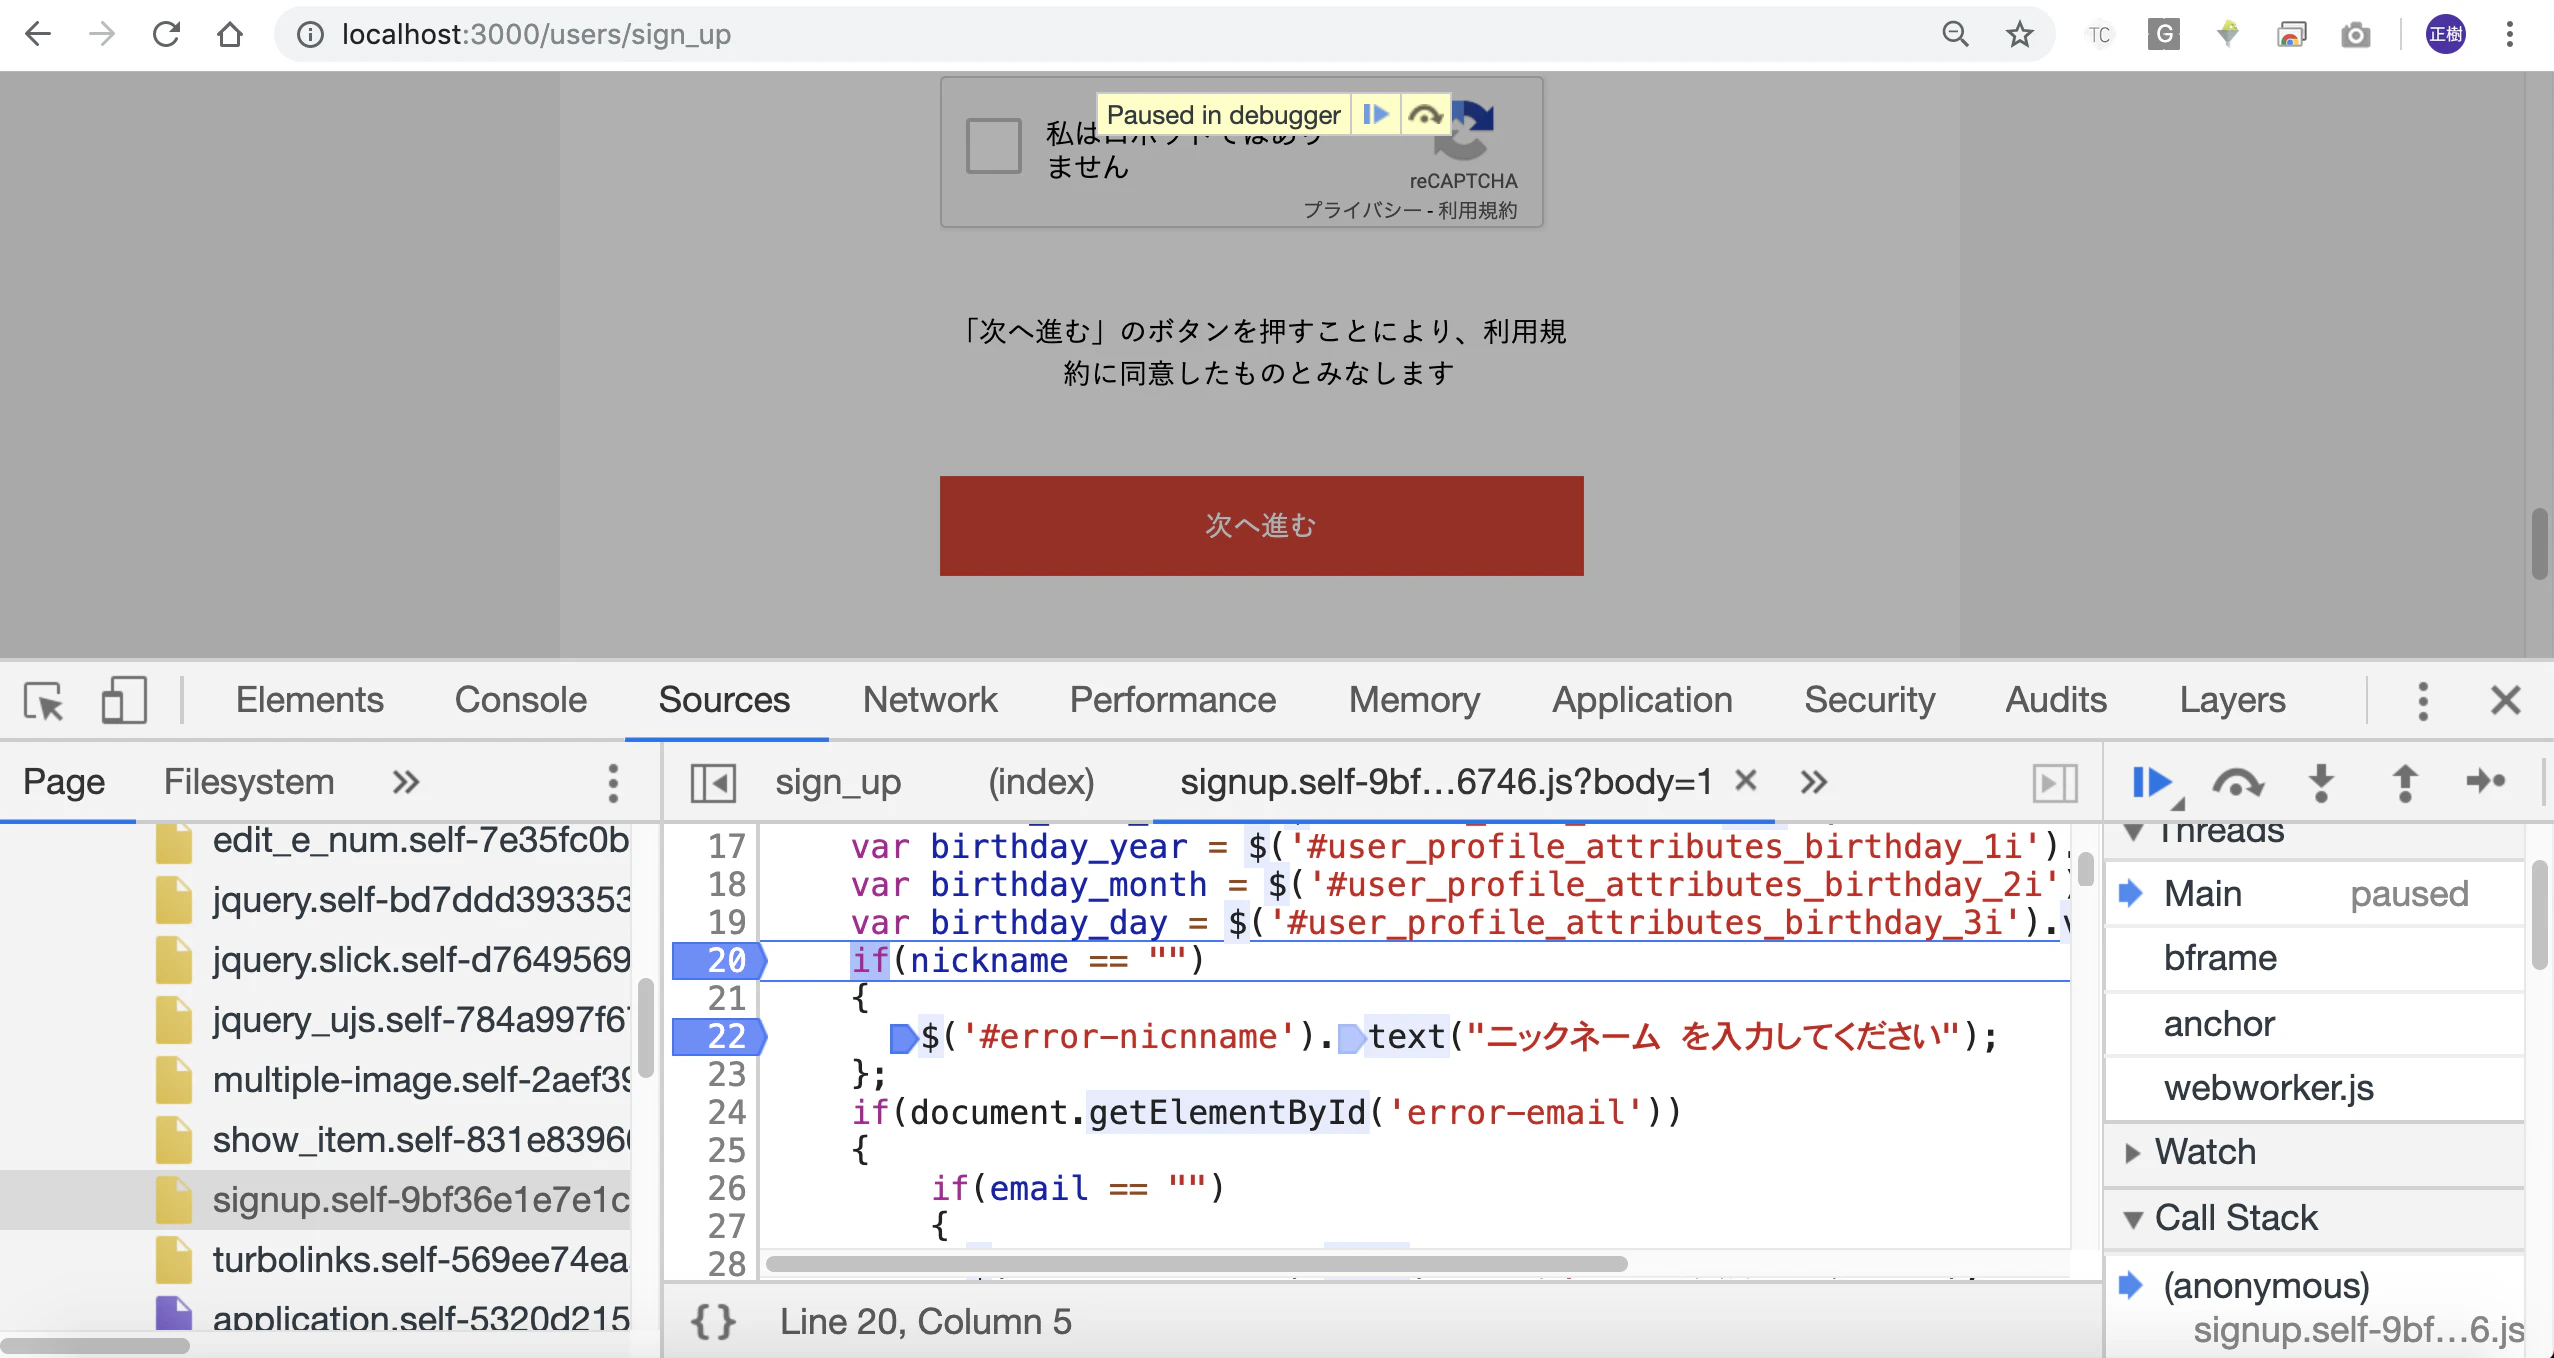
Task: Bookmark this page with the star
Action: (2019, 35)
